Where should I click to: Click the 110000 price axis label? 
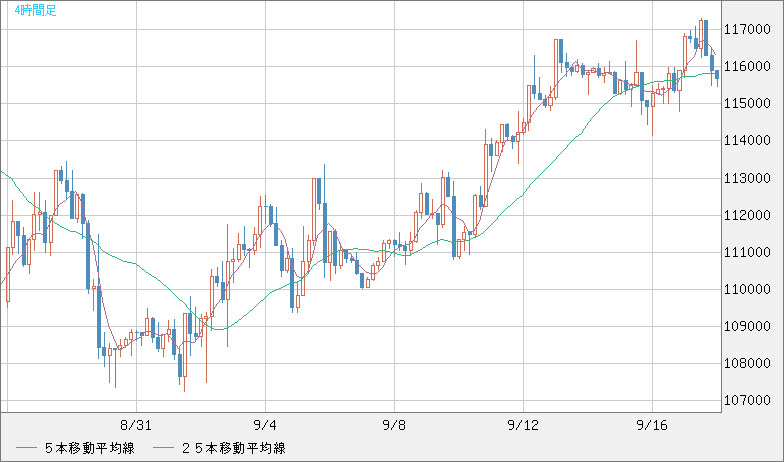click(x=748, y=289)
